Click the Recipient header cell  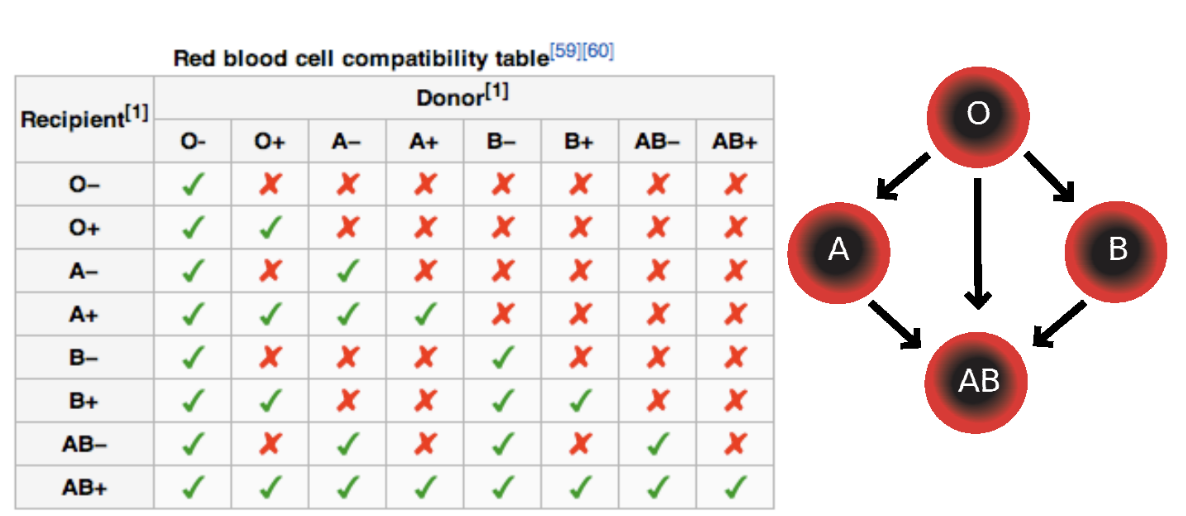(85, 119)
